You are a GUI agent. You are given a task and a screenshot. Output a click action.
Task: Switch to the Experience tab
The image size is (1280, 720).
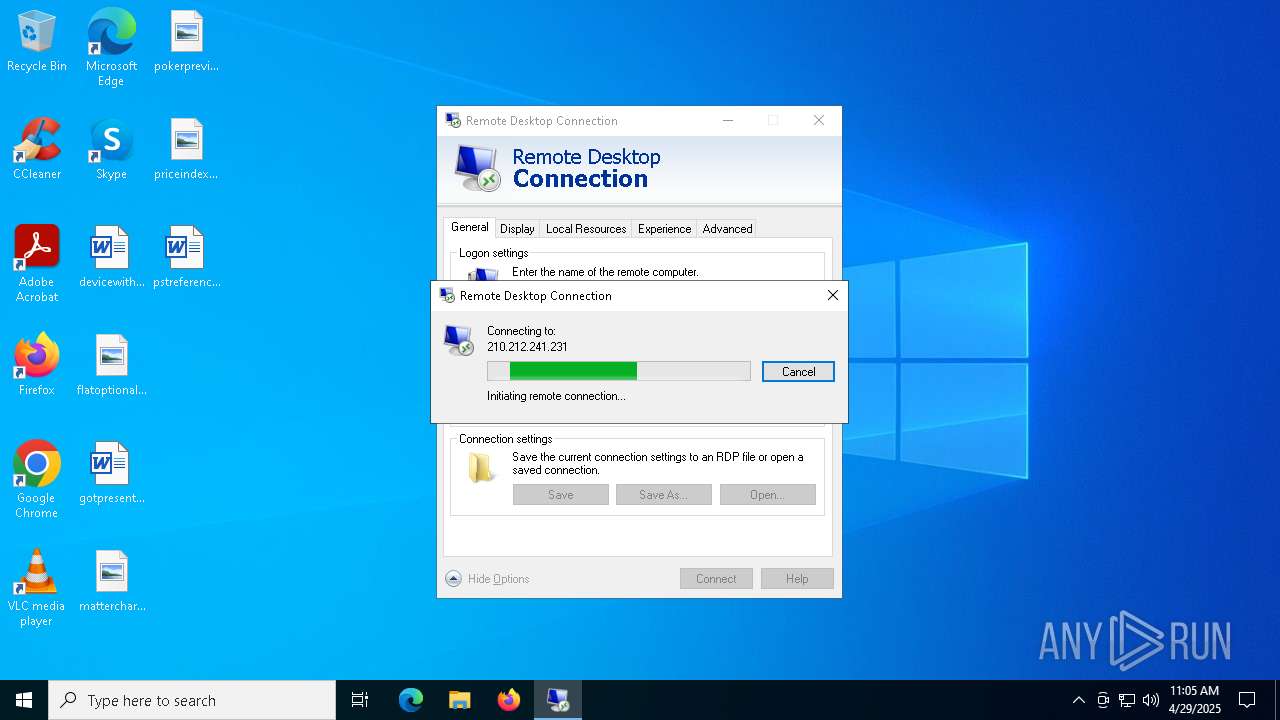pyautogui.click(x=664, y=229)
